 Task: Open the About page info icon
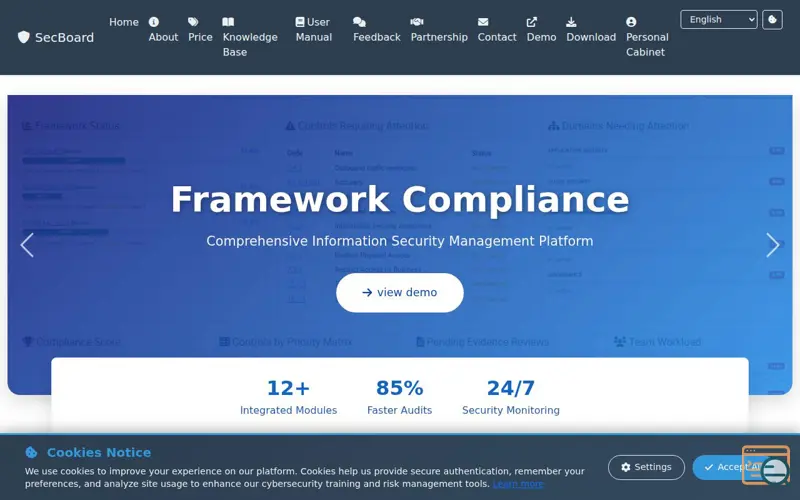click(x=154, y=22)
